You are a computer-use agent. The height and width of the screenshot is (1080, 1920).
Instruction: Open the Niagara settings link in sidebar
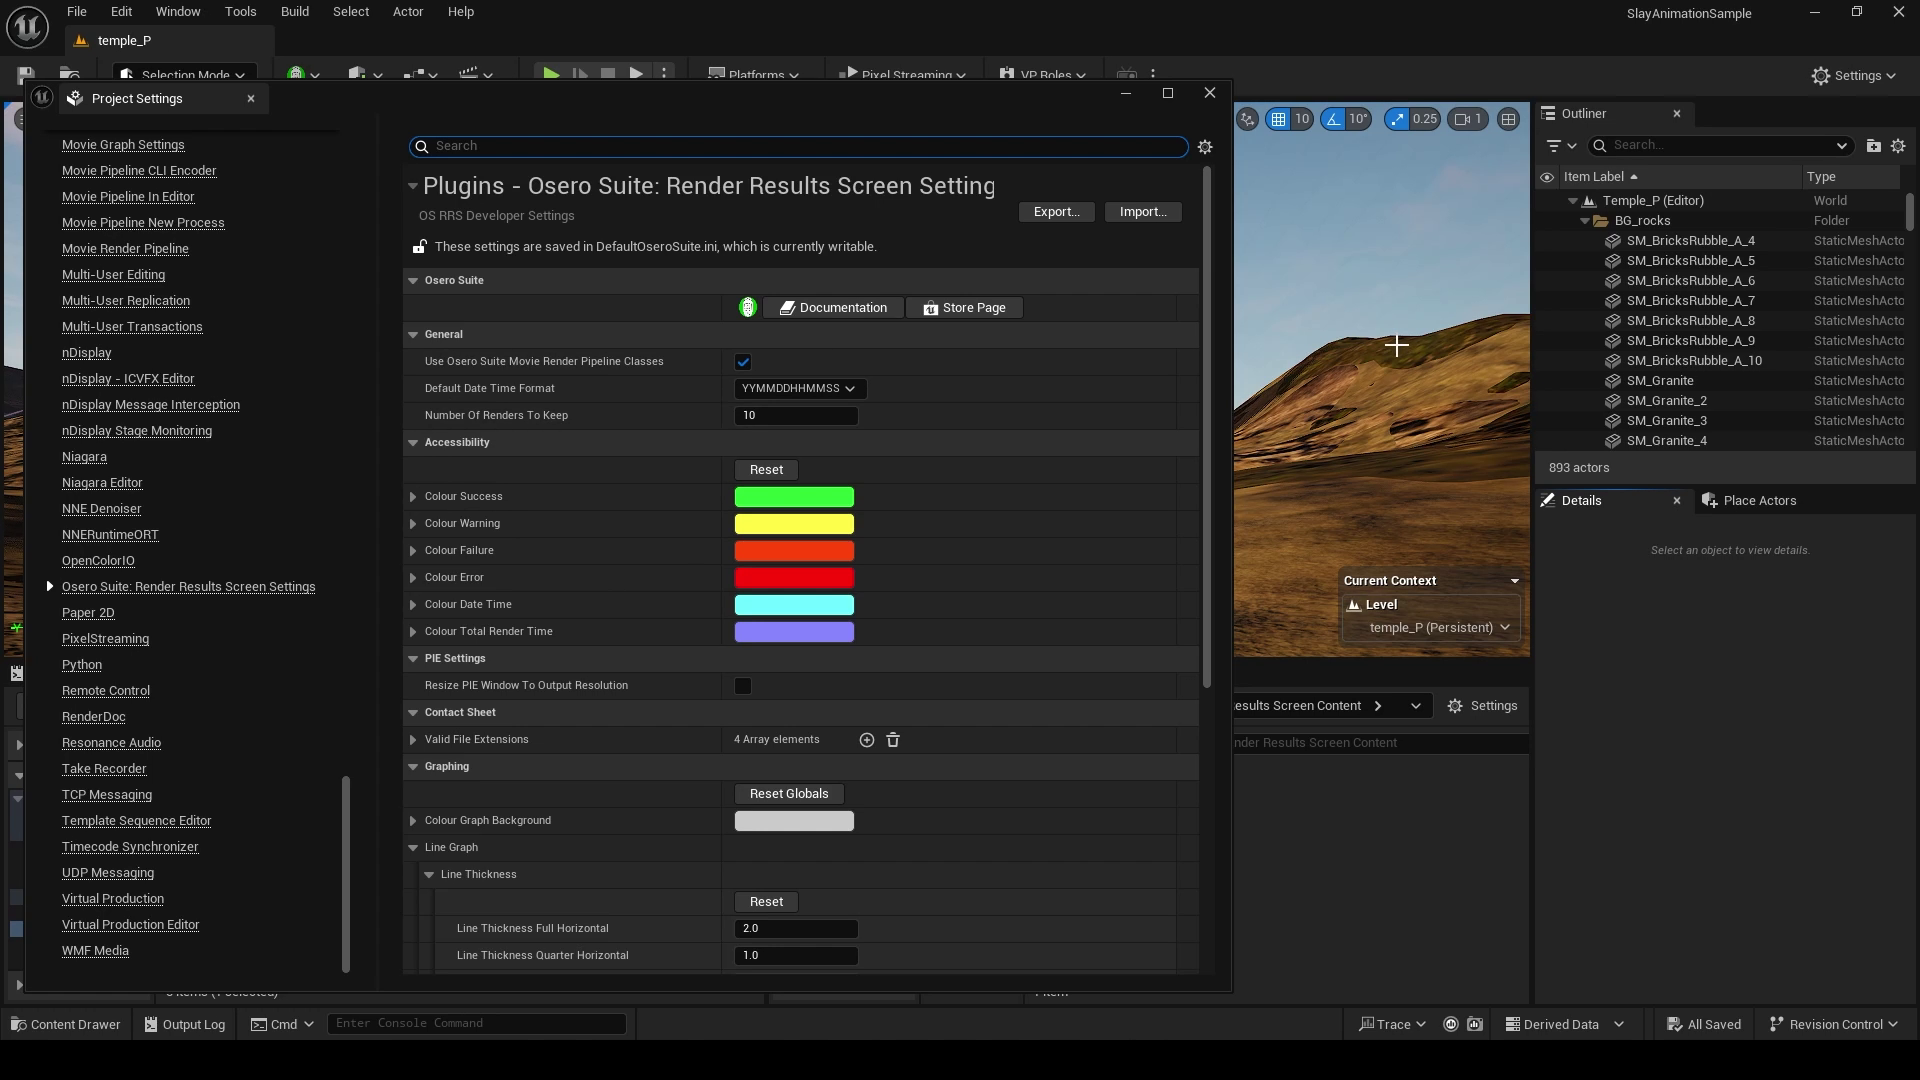tap(84, 457)
